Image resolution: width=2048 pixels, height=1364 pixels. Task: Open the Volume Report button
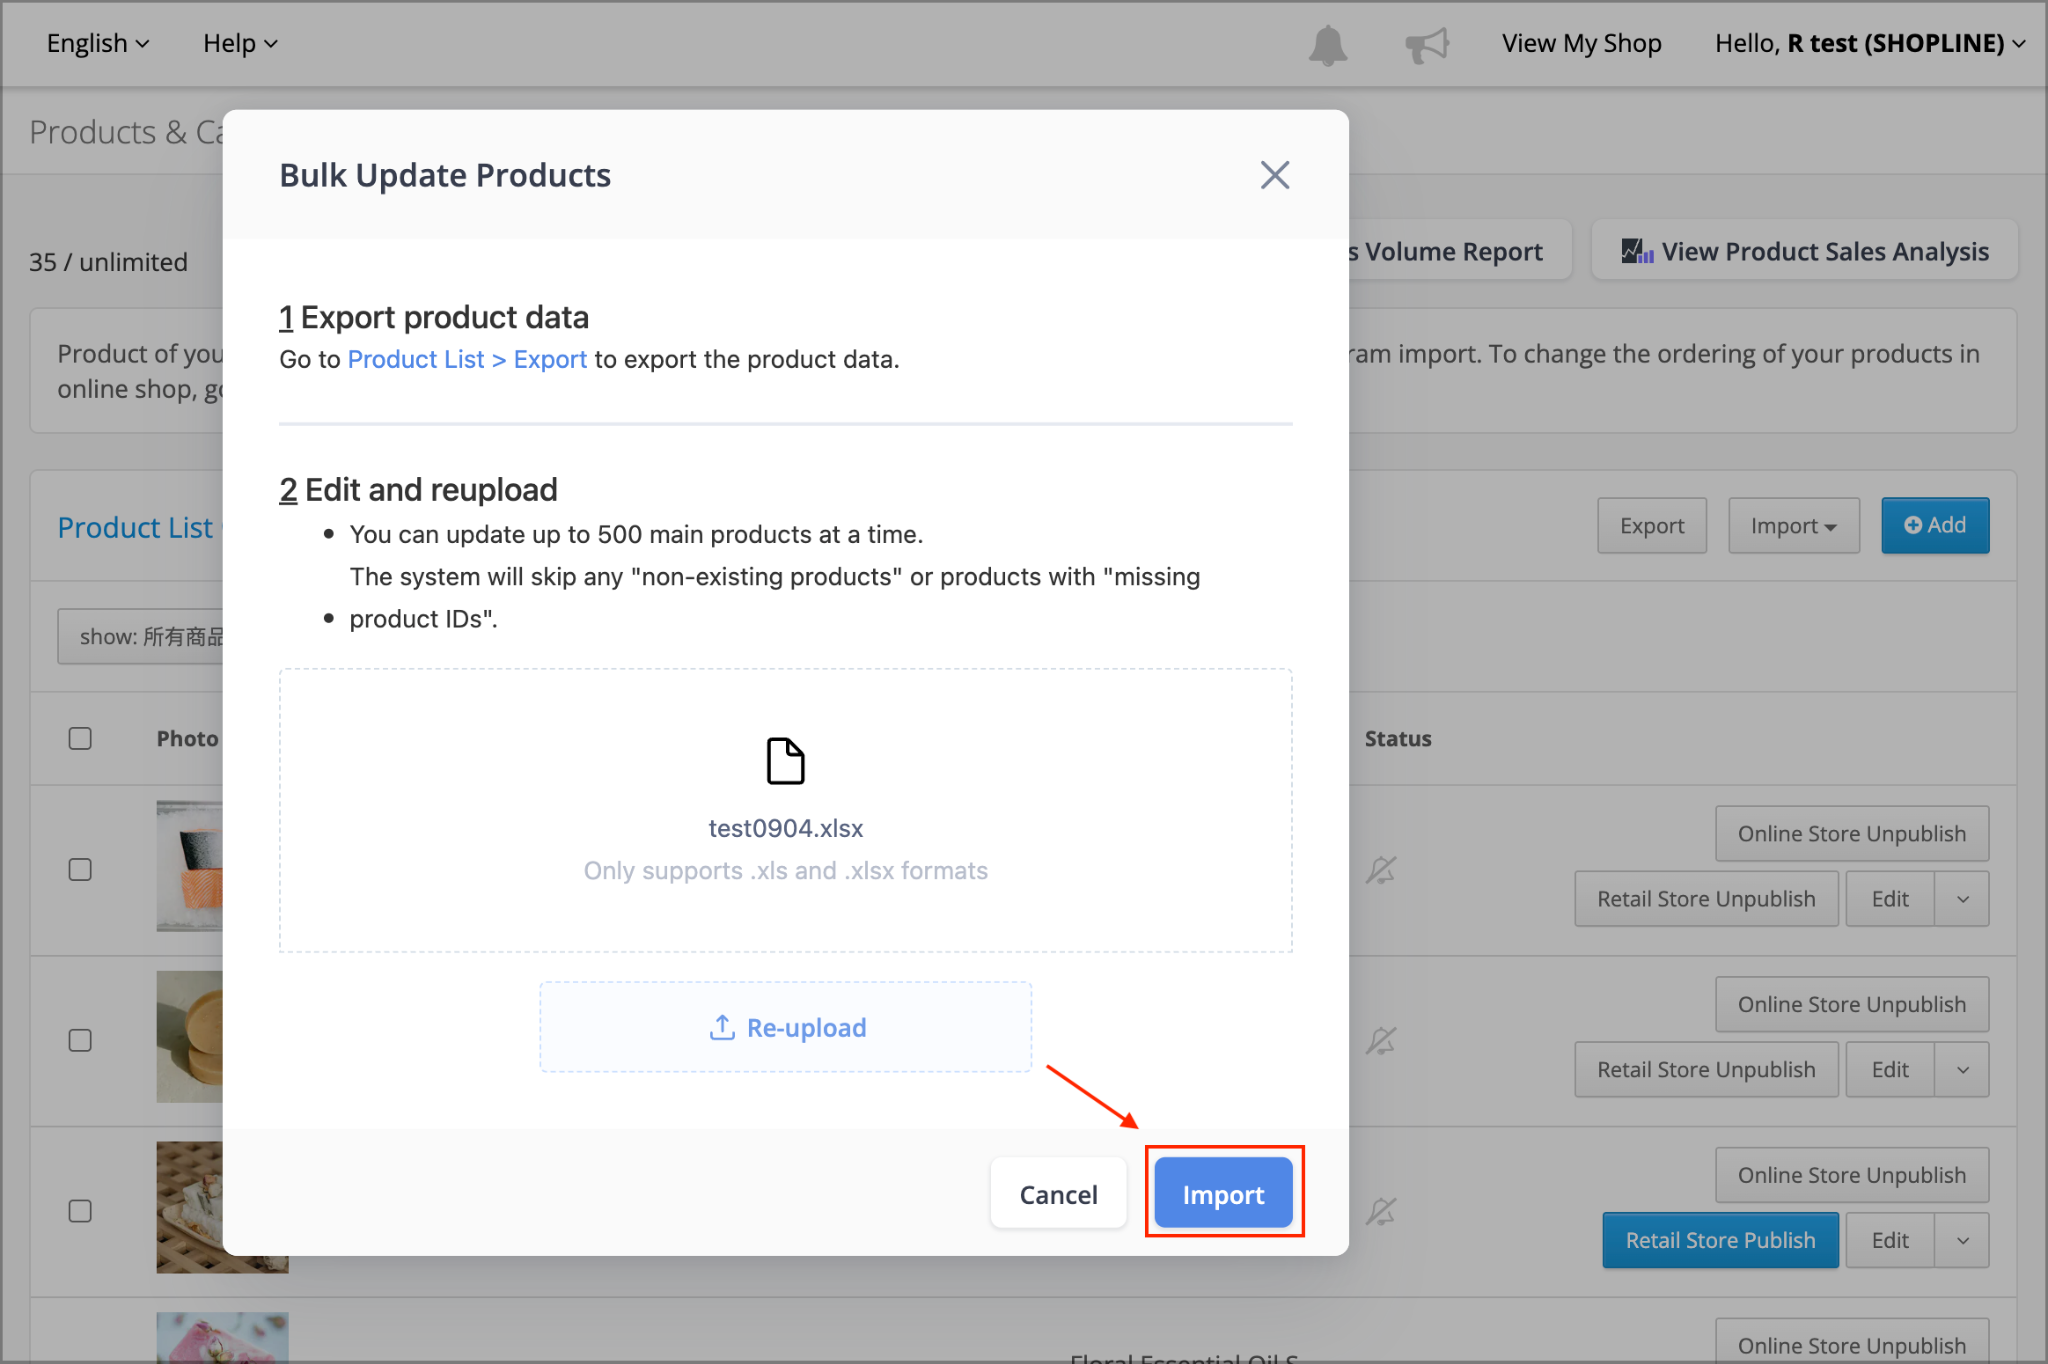click(1459, 251)
